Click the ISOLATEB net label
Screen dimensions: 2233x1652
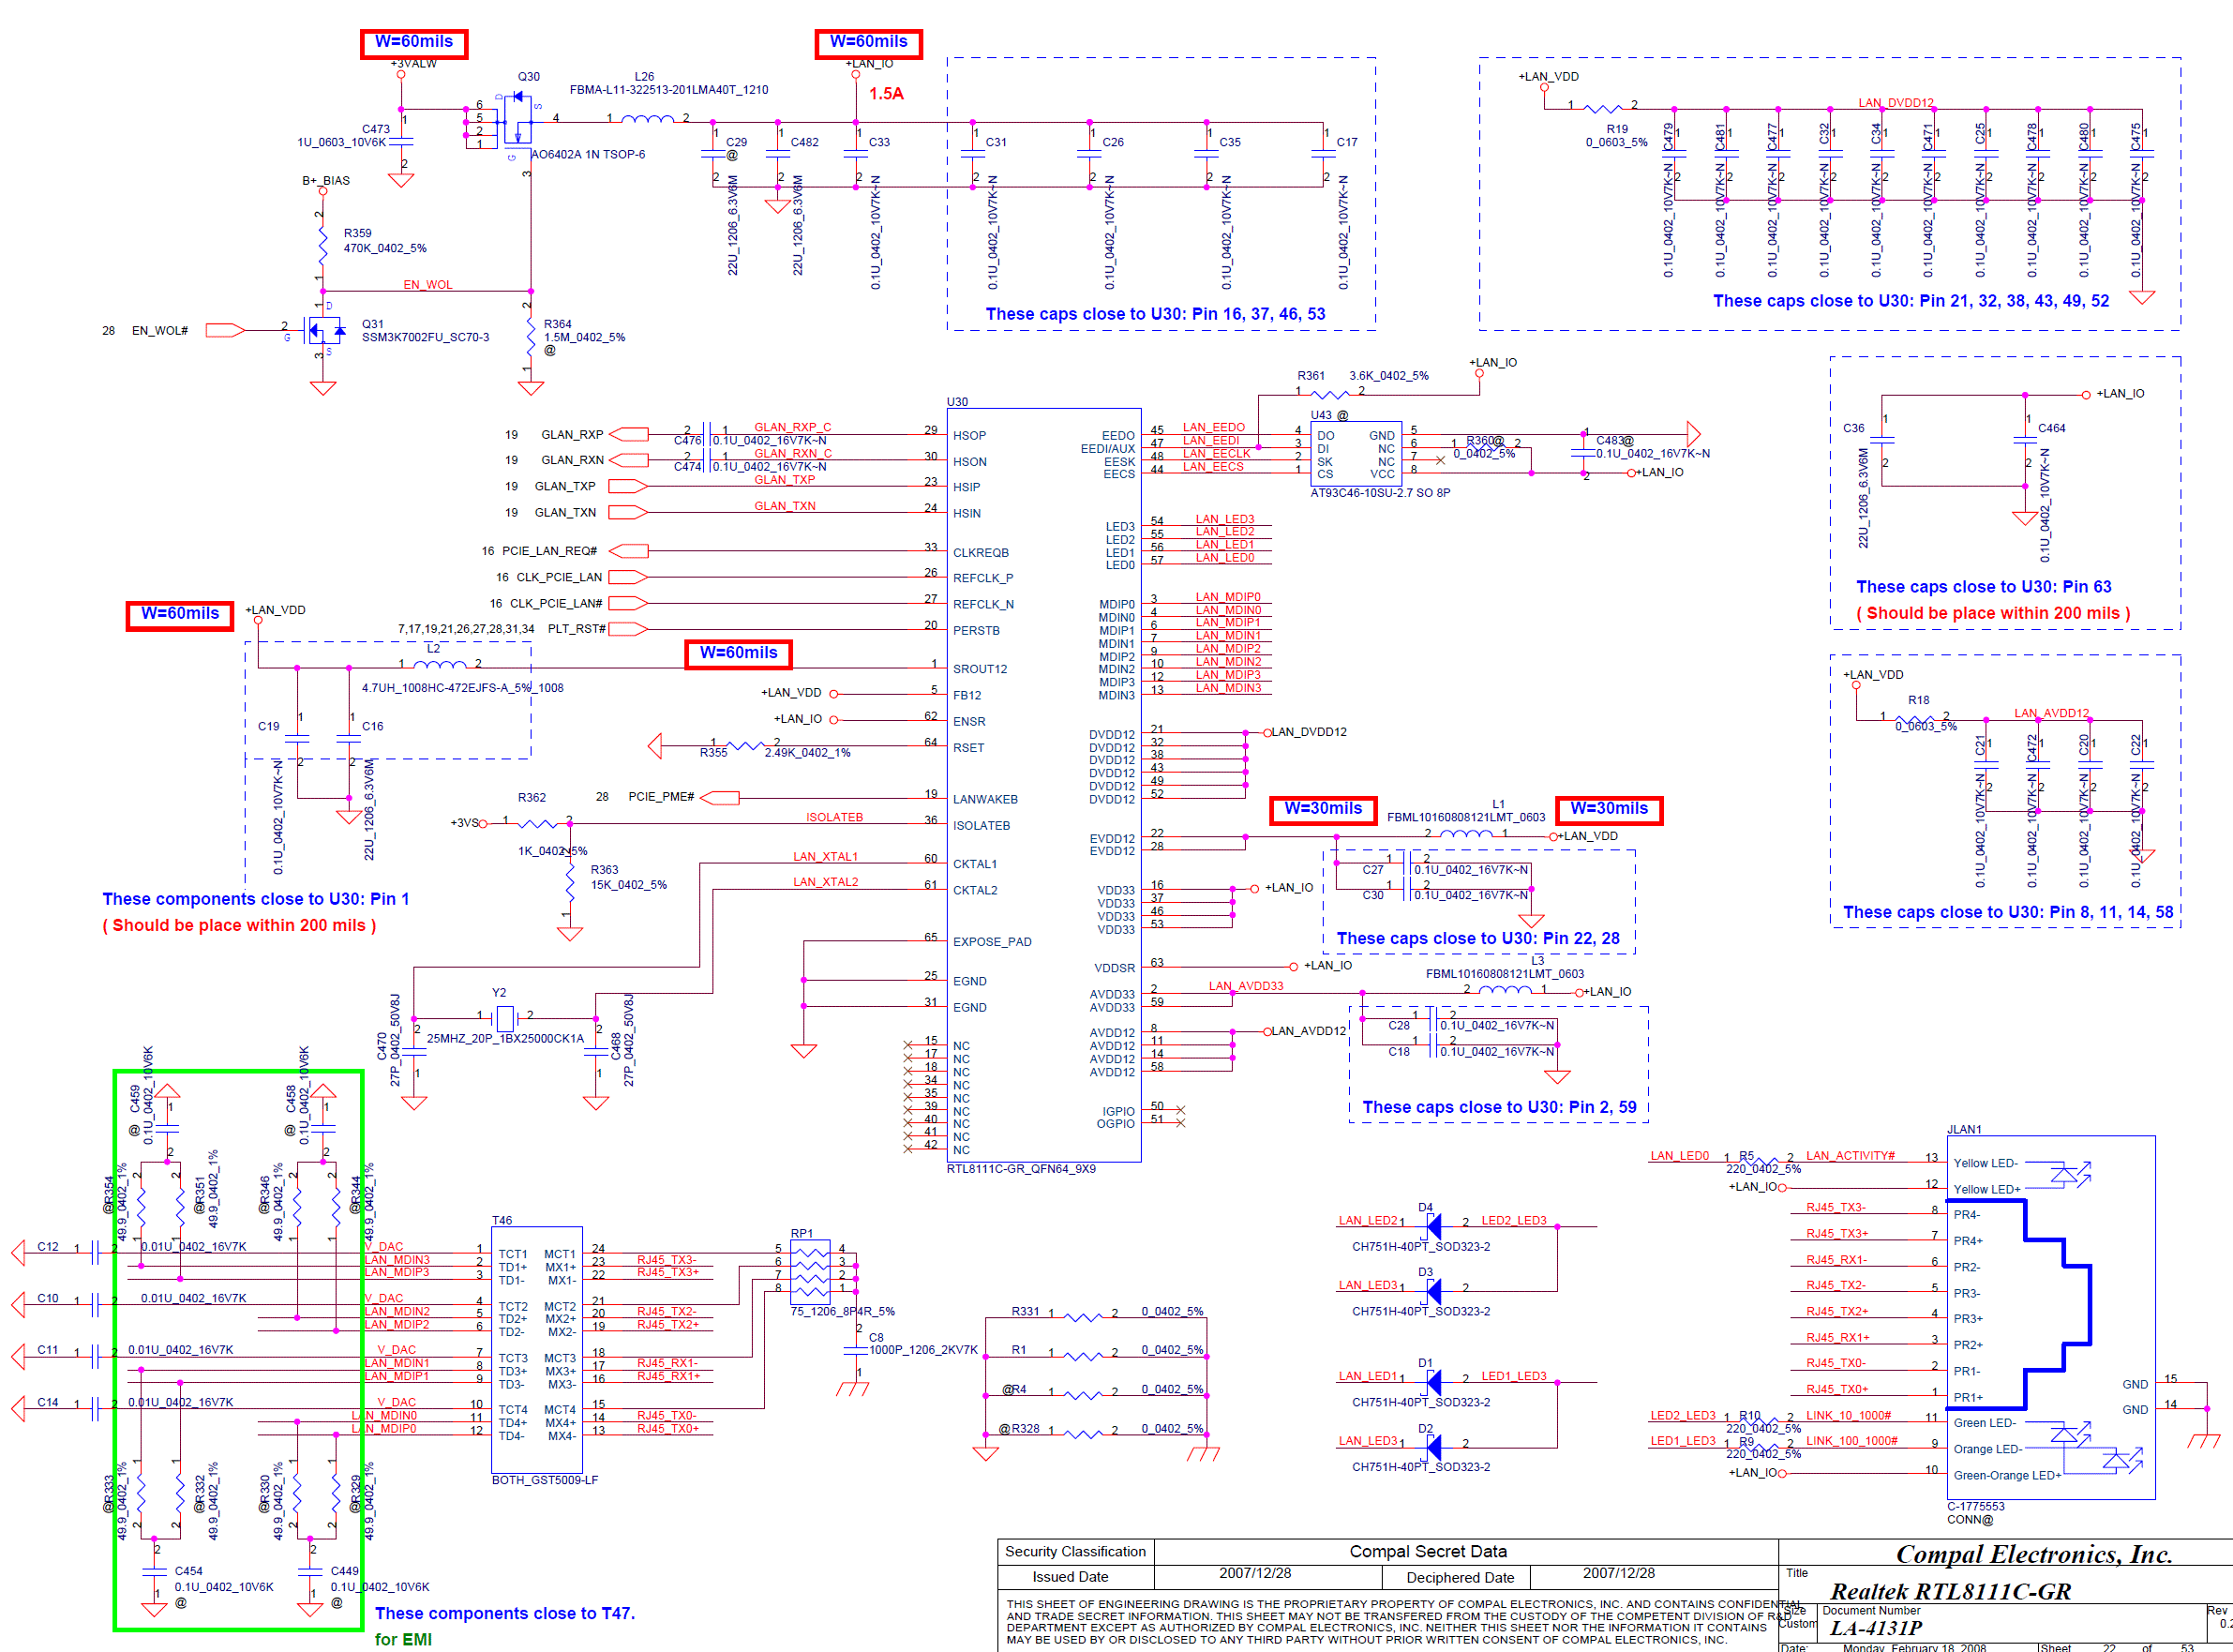[x=834, y=817]
